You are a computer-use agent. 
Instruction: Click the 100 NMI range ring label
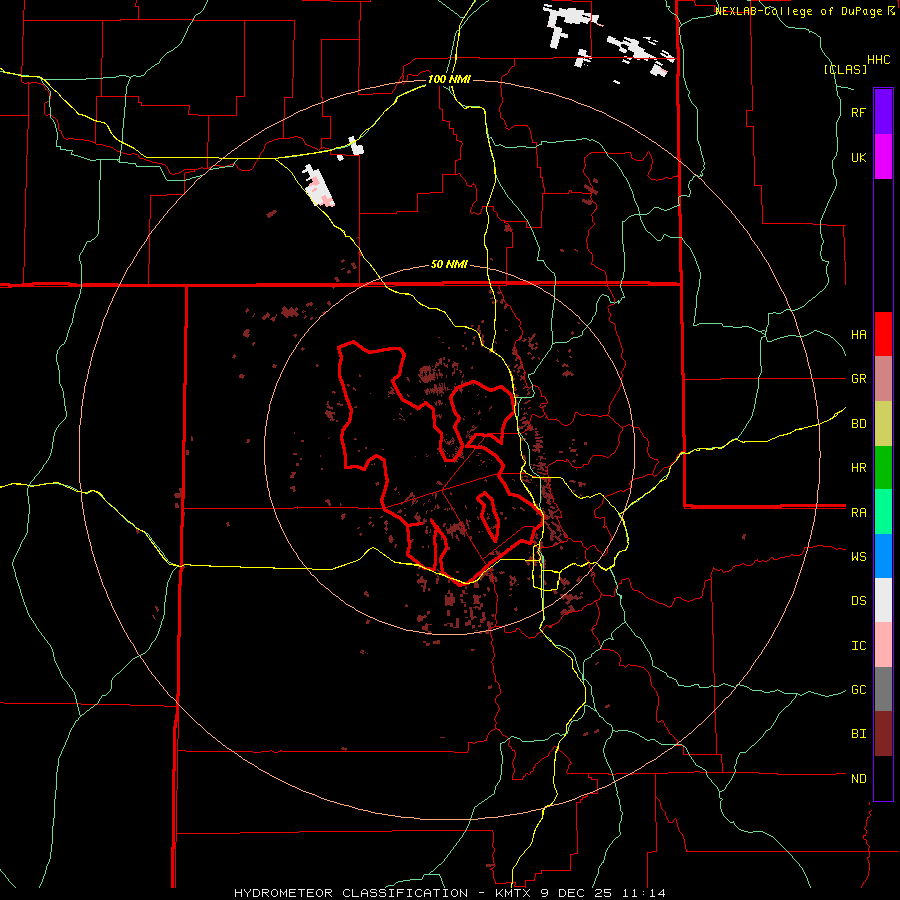coord(449,79)
